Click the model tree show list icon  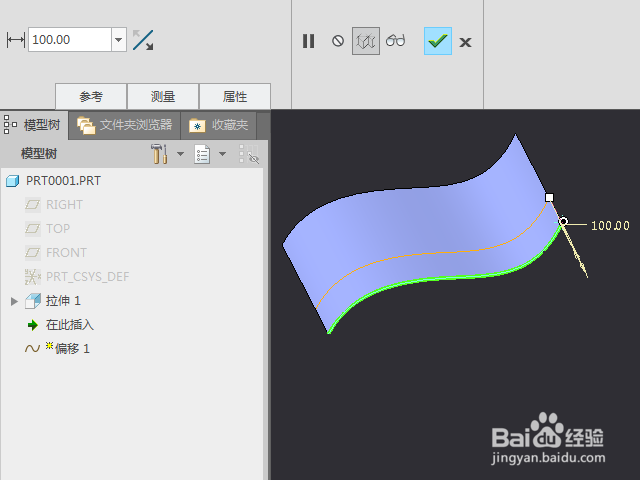click(x=202, y=154)
